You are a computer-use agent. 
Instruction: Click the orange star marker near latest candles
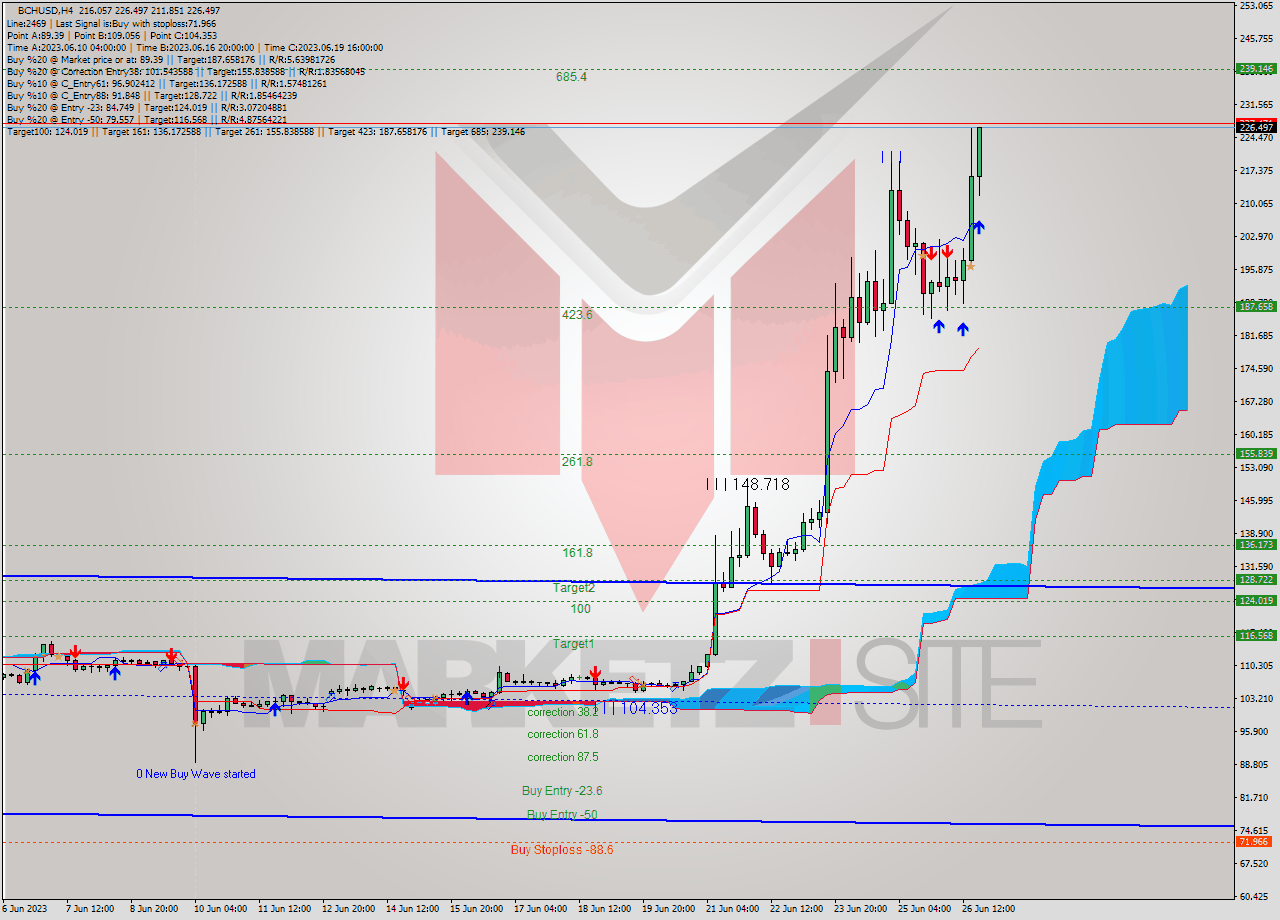970,266
